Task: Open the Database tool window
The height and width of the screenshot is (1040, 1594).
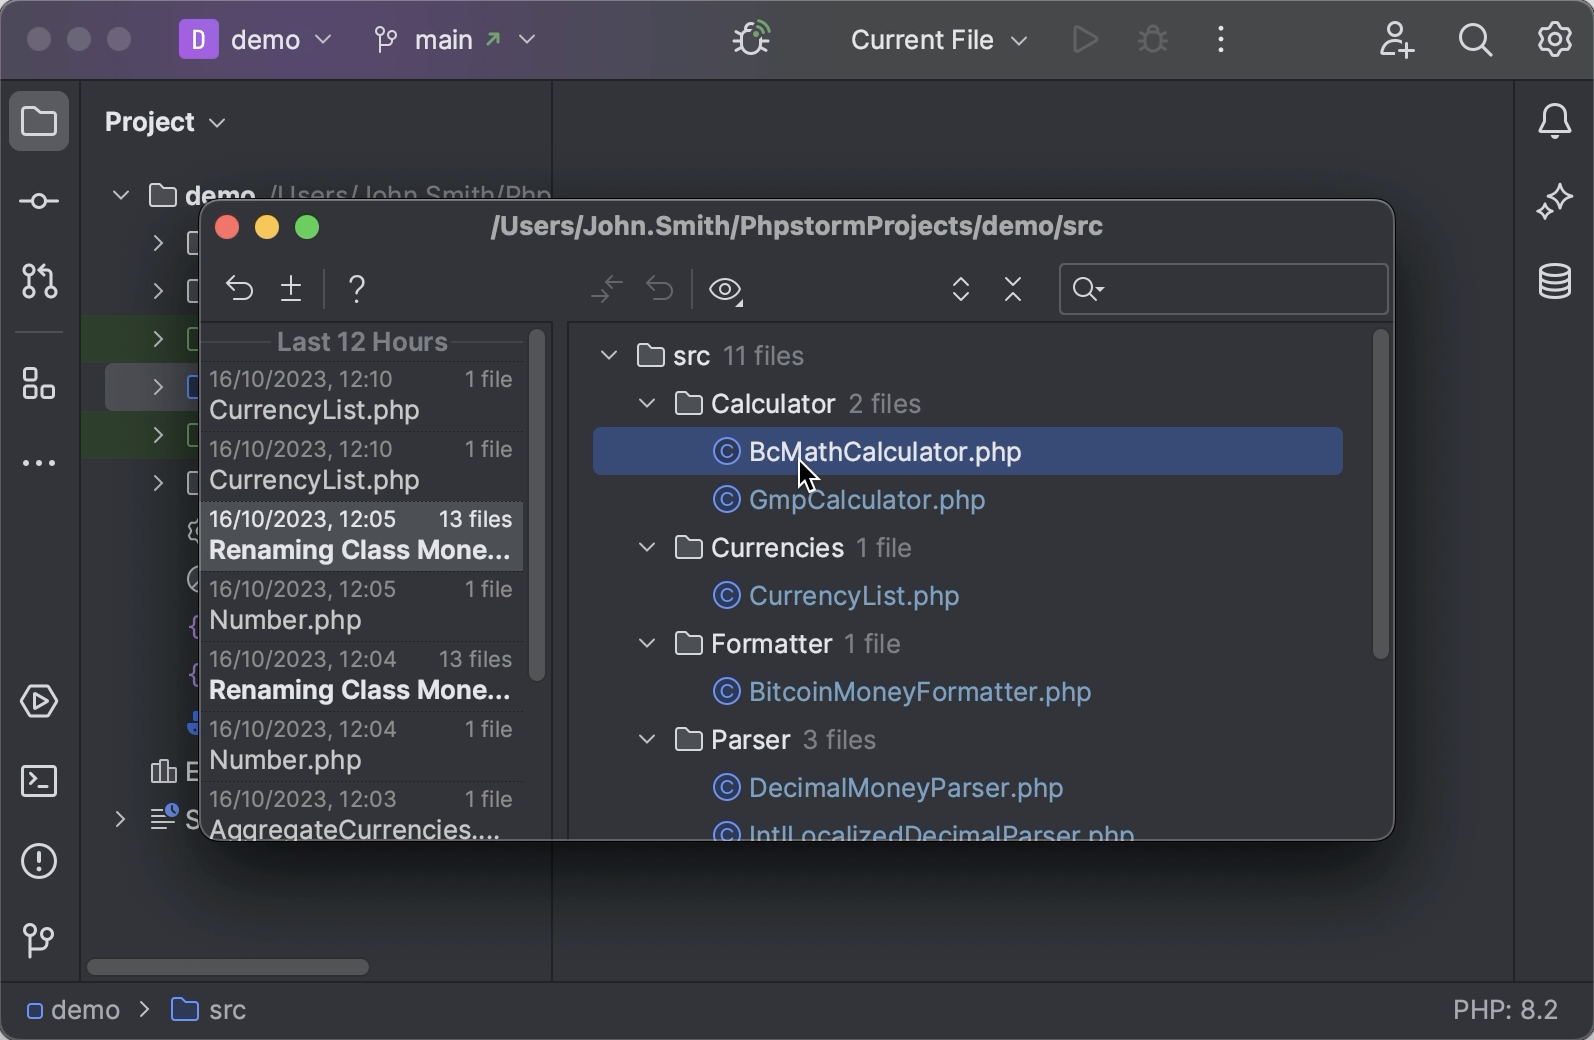Action: click(1554, 283)
